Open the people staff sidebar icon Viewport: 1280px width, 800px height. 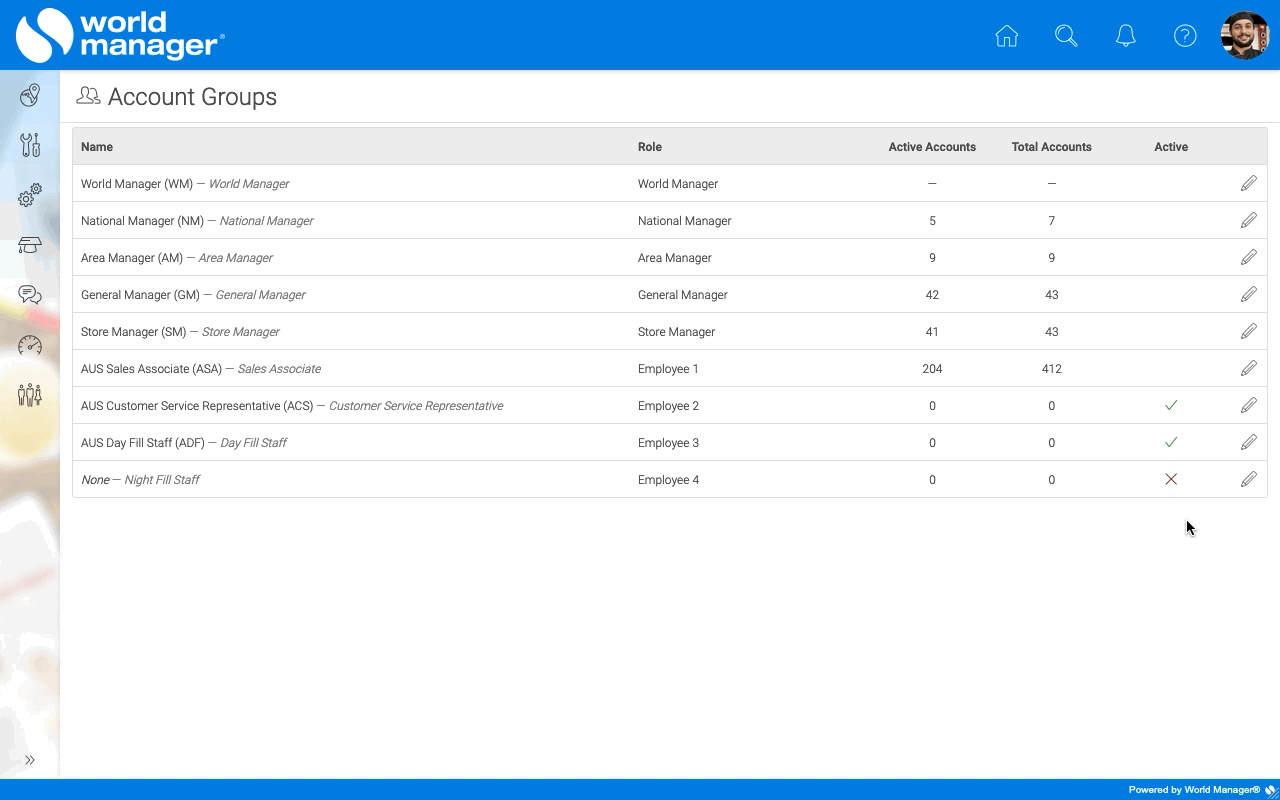point(30,395)
